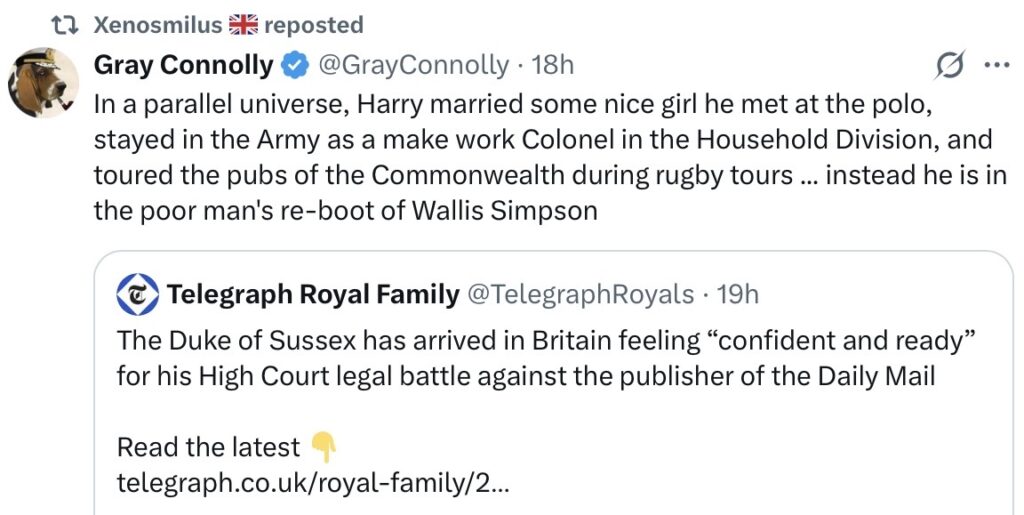Screen dimensions: 1024x515
Task: Open the Xenosmilus profile link
Action: [156, 24]
